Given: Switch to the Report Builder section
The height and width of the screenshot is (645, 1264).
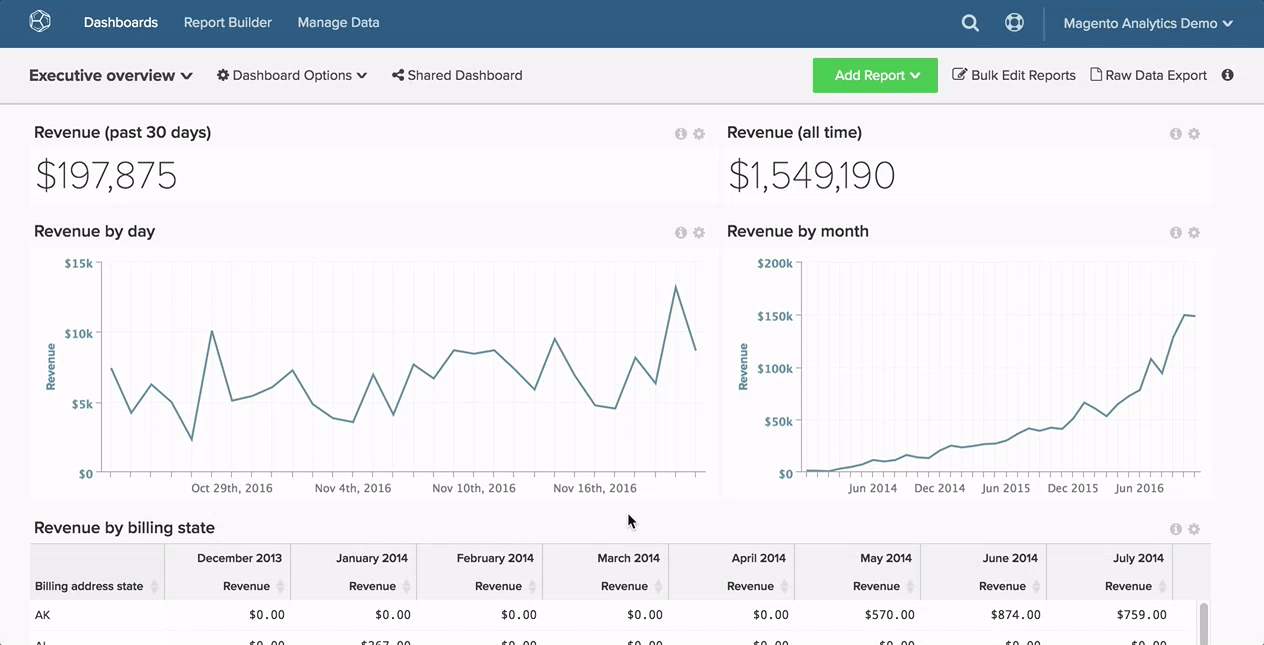Looking at the screenshot, I should pos(227,22).
